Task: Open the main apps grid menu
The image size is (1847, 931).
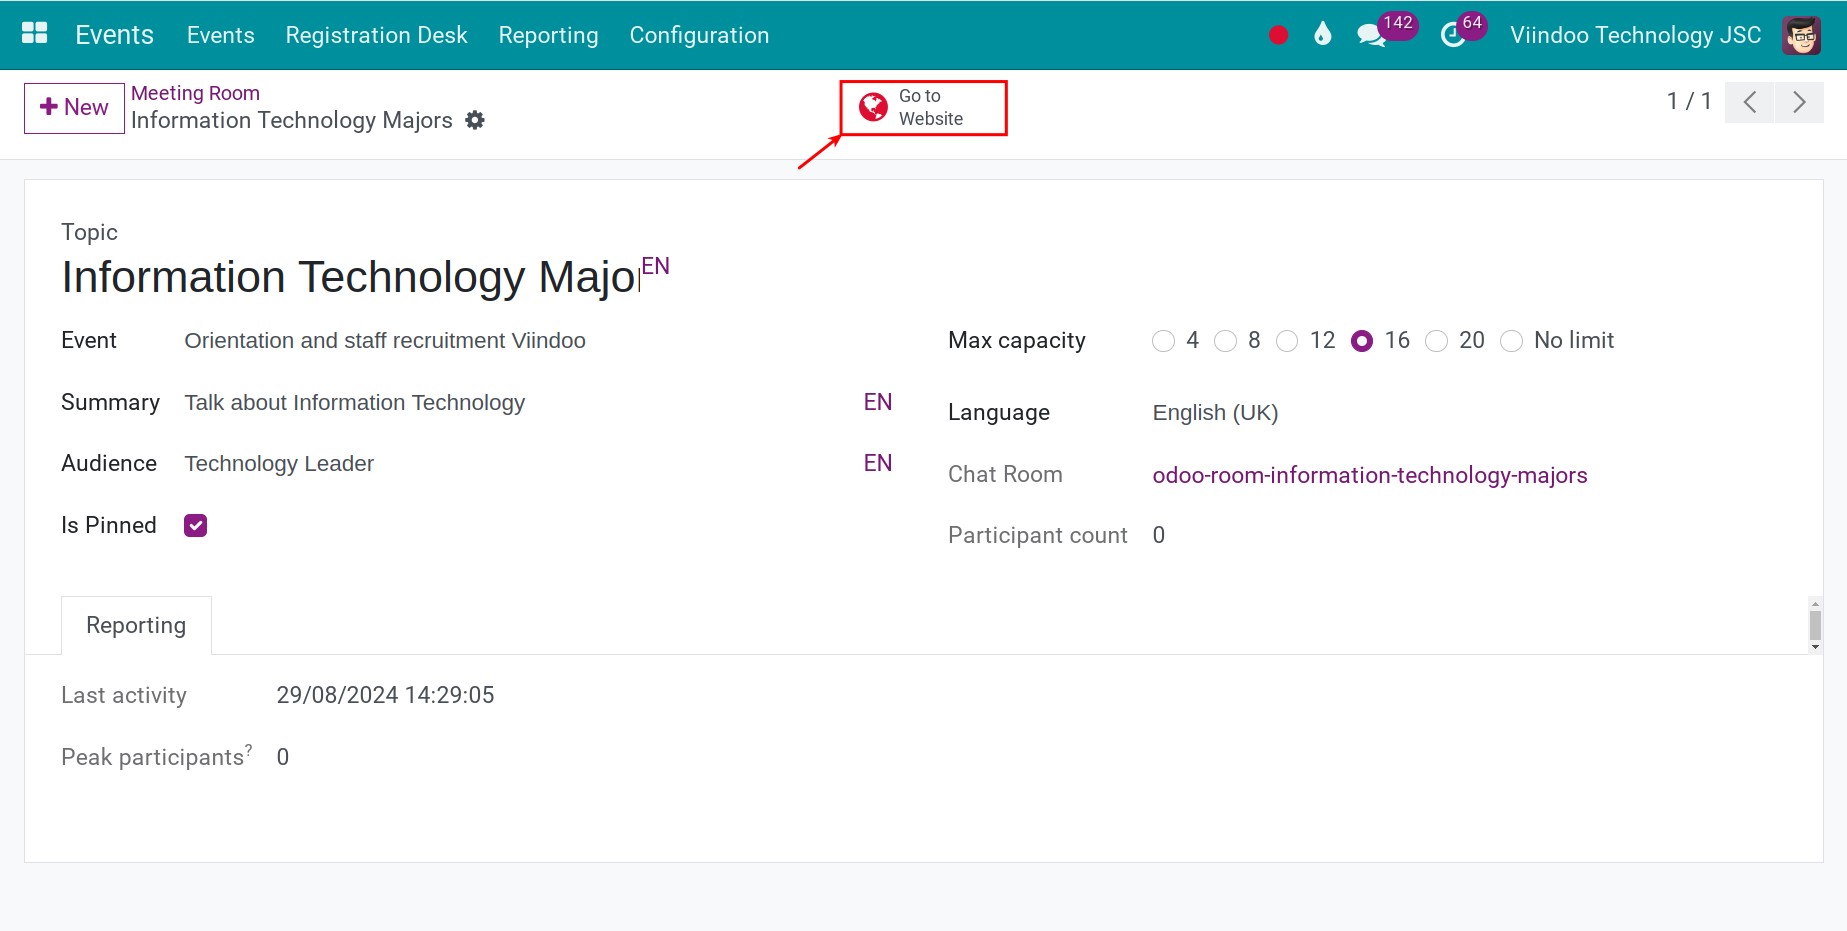Action: tap(35, 34)
